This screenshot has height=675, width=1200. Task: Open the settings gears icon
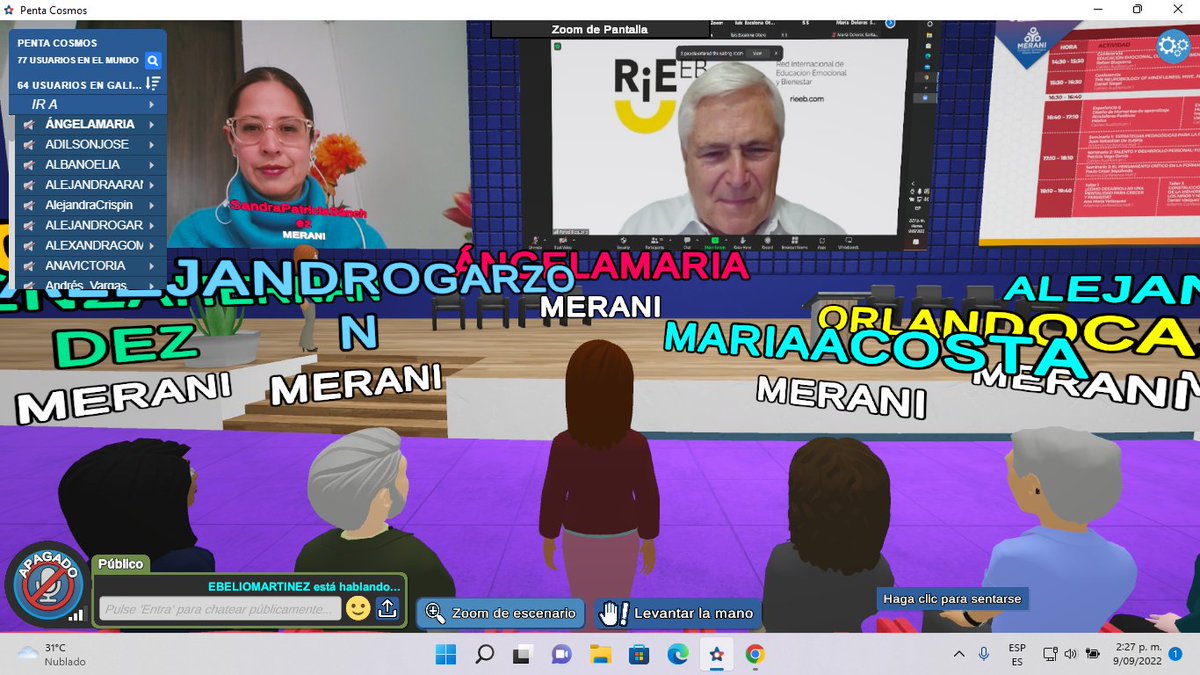click(x=1172, y=46)
